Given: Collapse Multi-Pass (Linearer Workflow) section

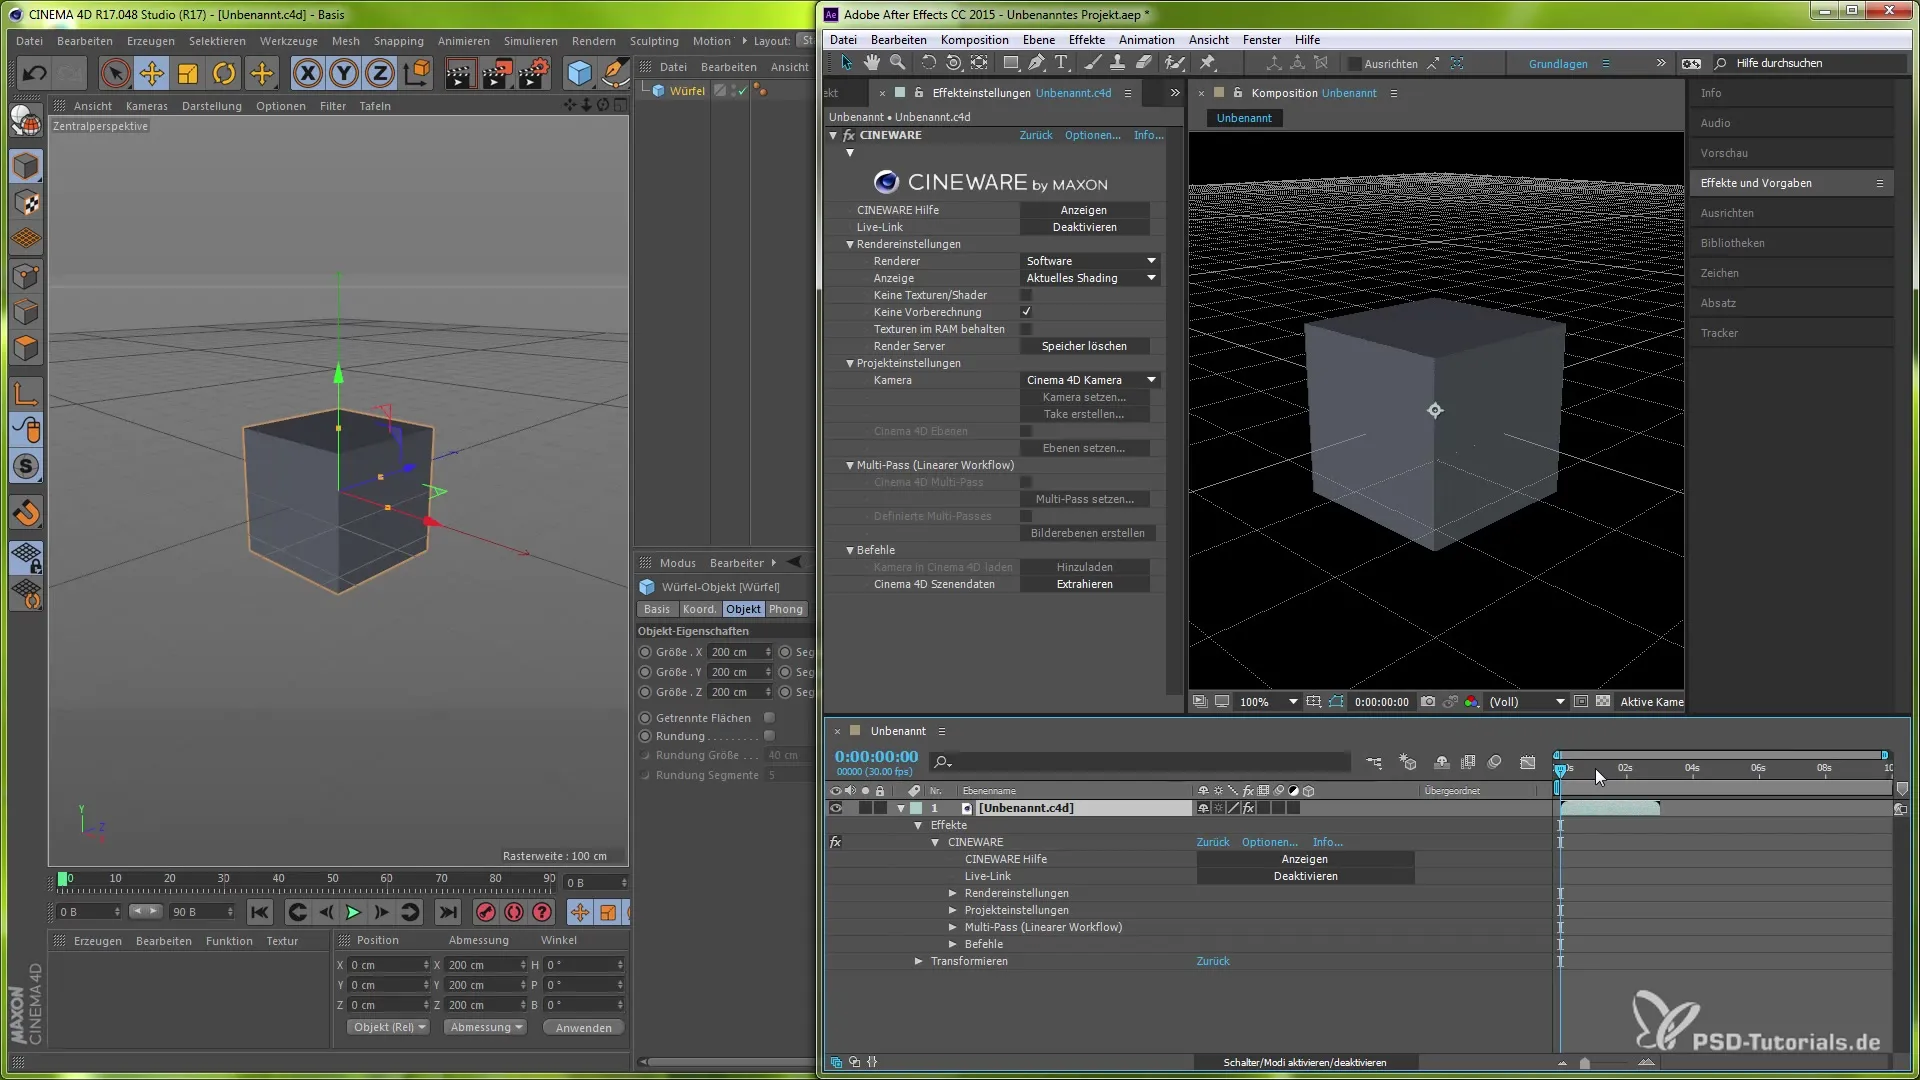Looking at the screenshot, I should tap(850, 465).
